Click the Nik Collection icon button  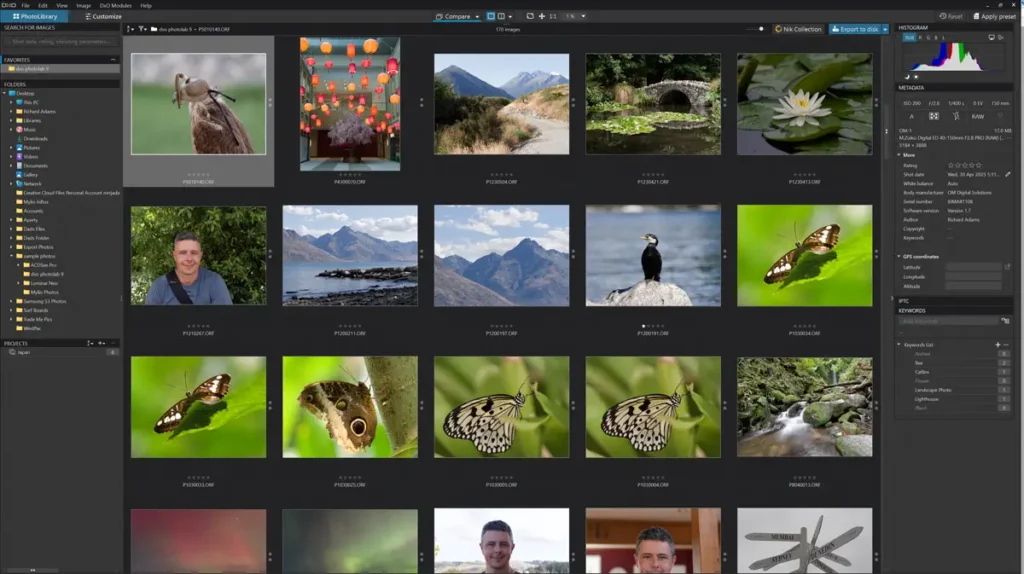point(798,29)
